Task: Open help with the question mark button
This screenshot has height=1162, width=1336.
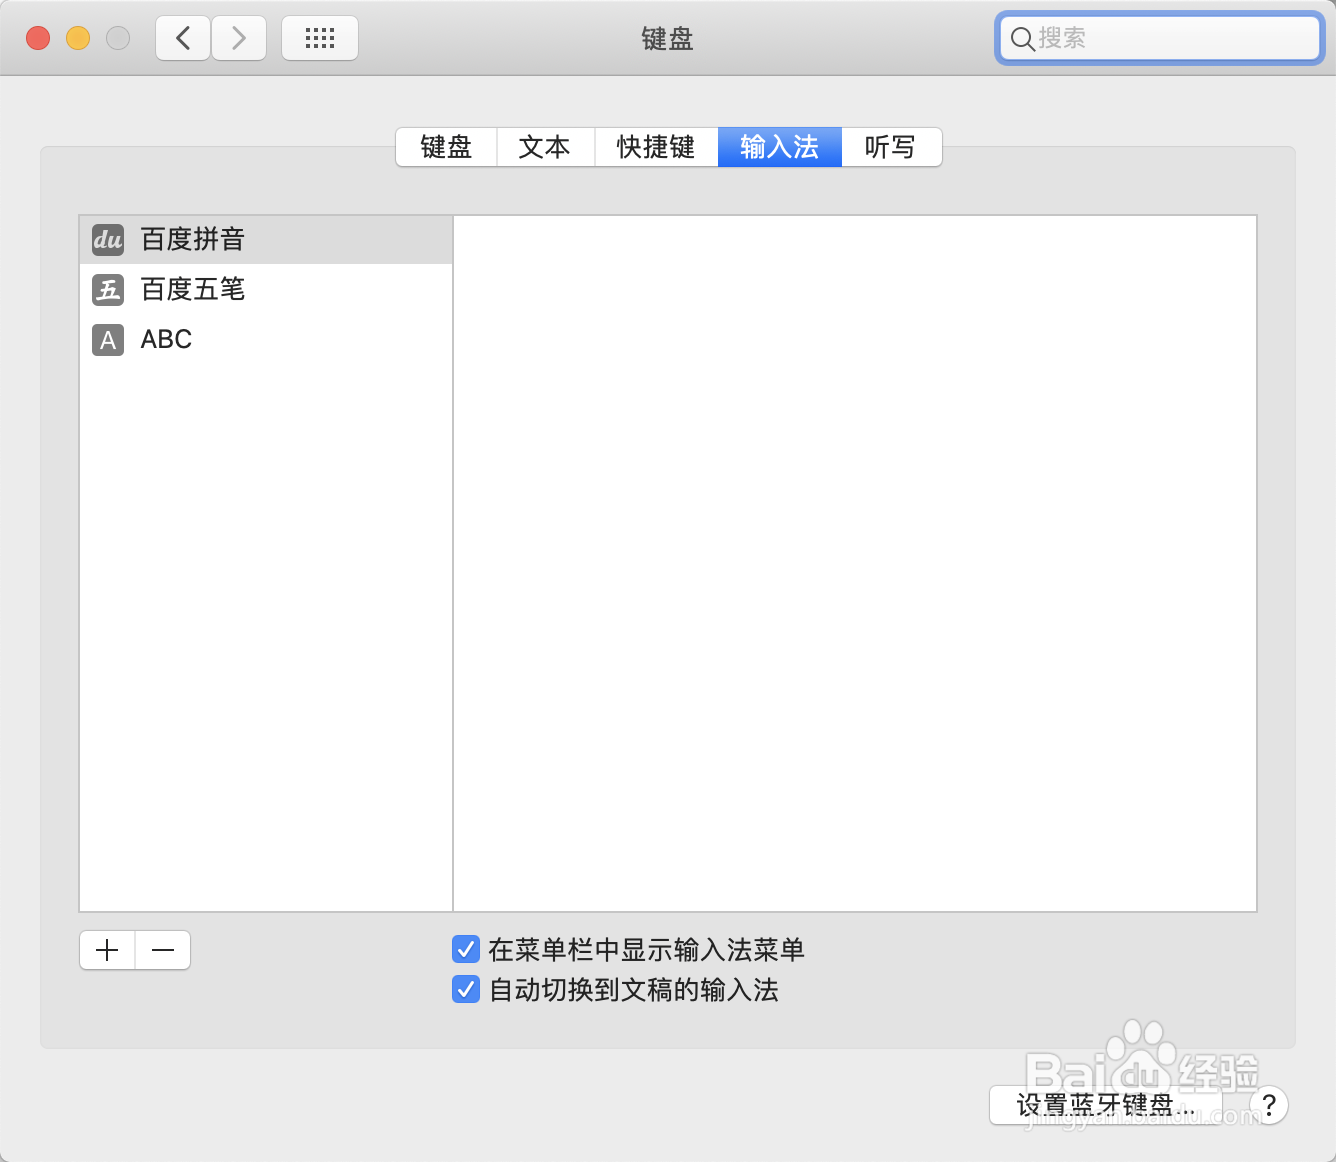Action: tap(1269, 1105)
